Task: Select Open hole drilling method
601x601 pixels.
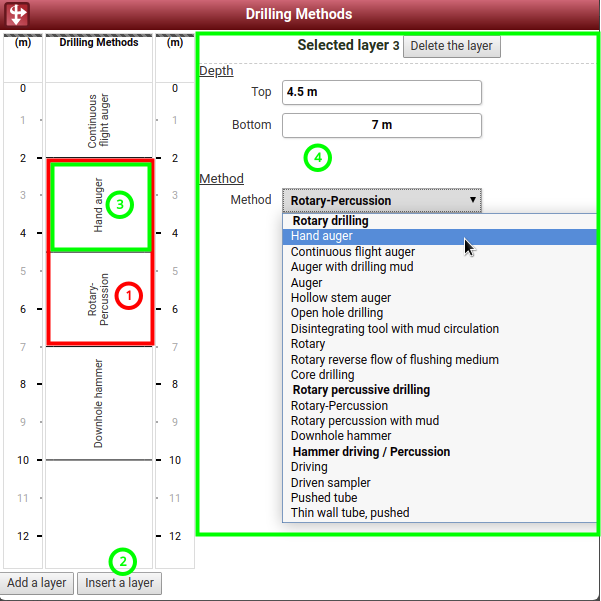Action: coord(336,313)
